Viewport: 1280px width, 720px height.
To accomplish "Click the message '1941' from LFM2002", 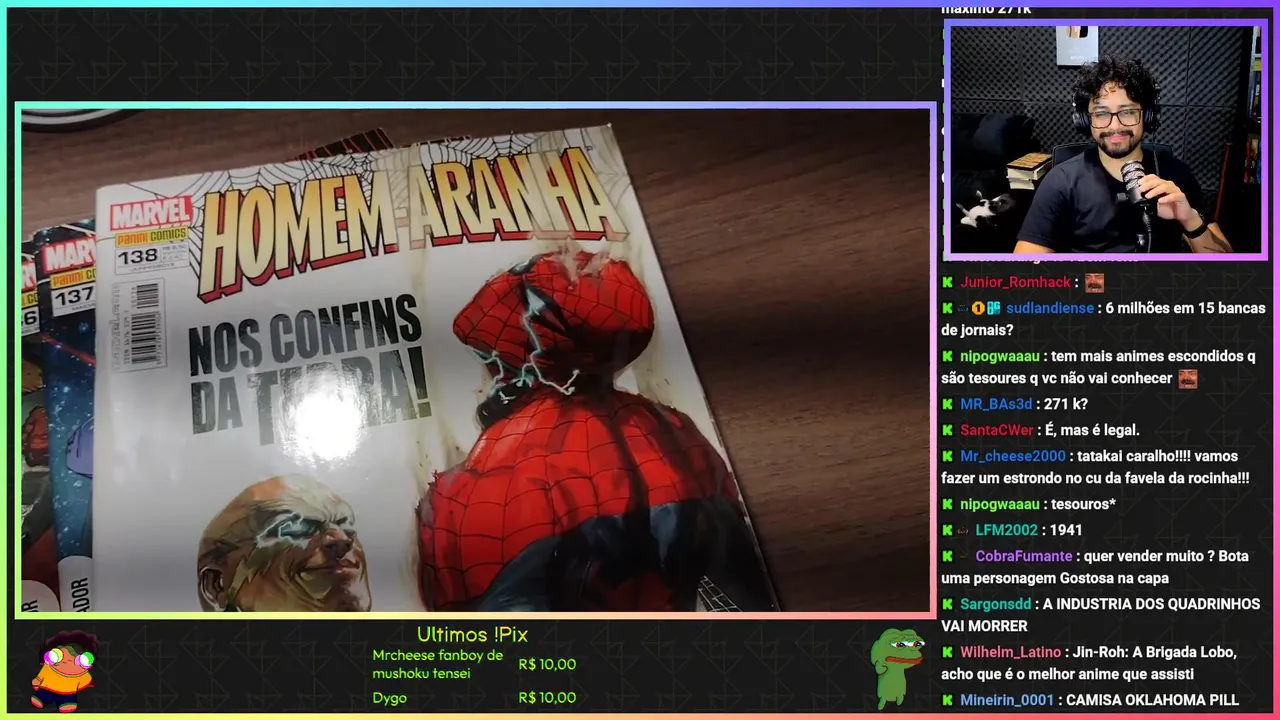I will 1066,530.
